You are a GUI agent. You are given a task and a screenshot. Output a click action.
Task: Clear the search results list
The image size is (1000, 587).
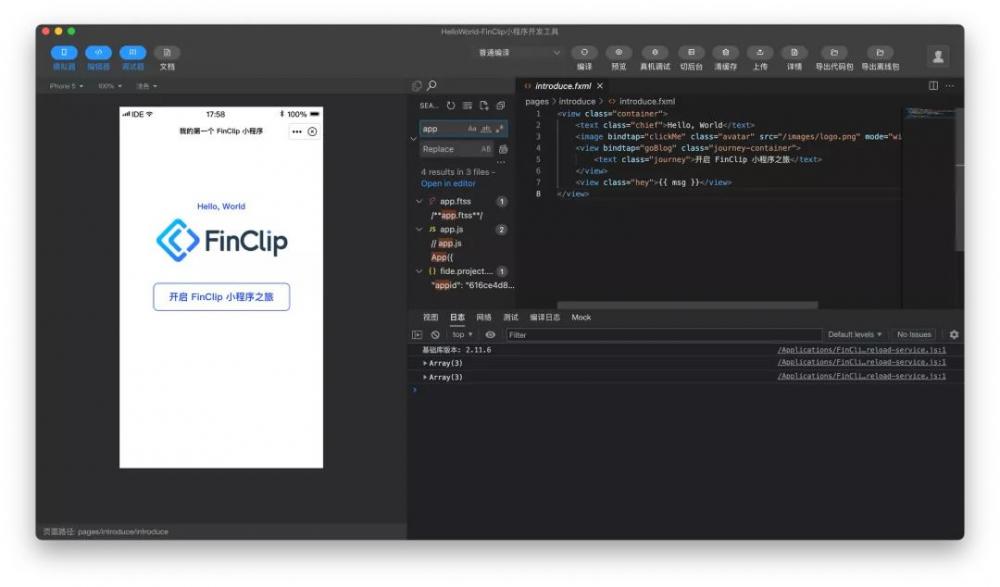467,106
